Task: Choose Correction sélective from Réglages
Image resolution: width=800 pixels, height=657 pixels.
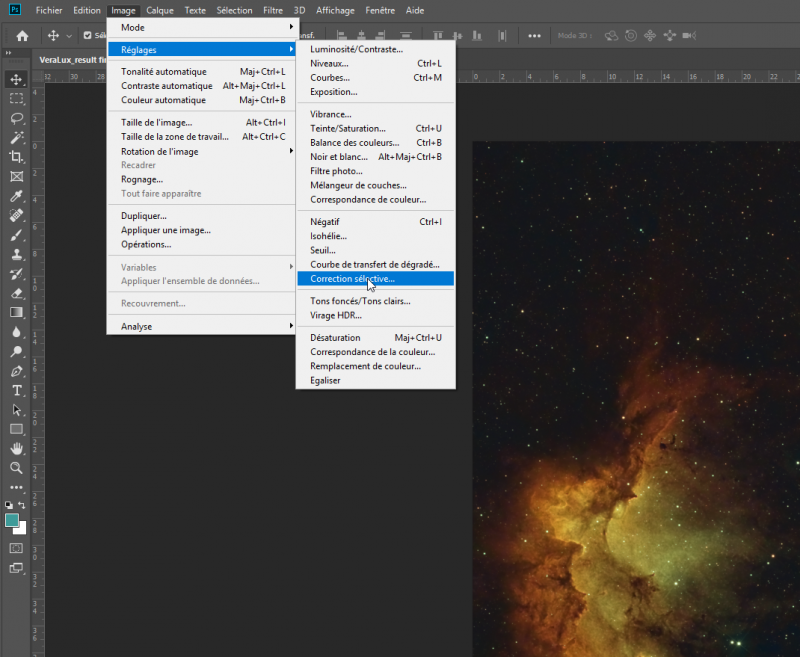Action: click(376, 279)
